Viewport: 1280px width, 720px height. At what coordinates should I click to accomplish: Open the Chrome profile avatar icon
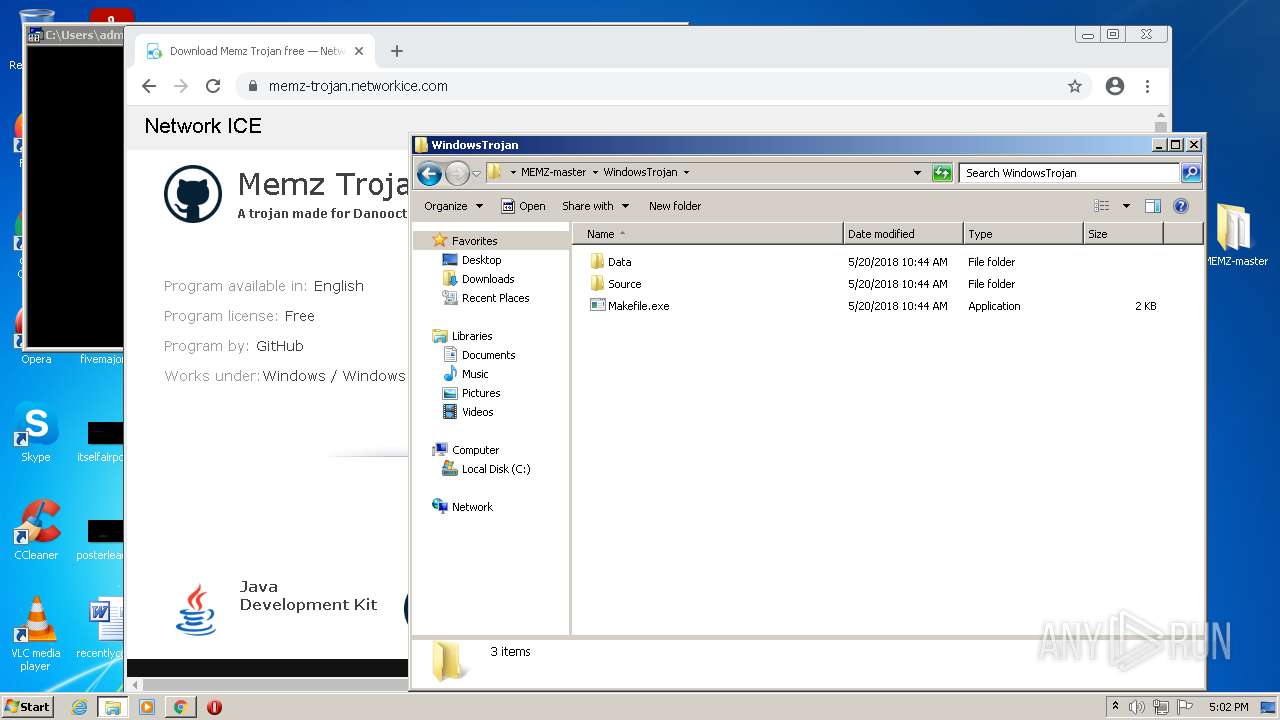[x=1115, y=86]
